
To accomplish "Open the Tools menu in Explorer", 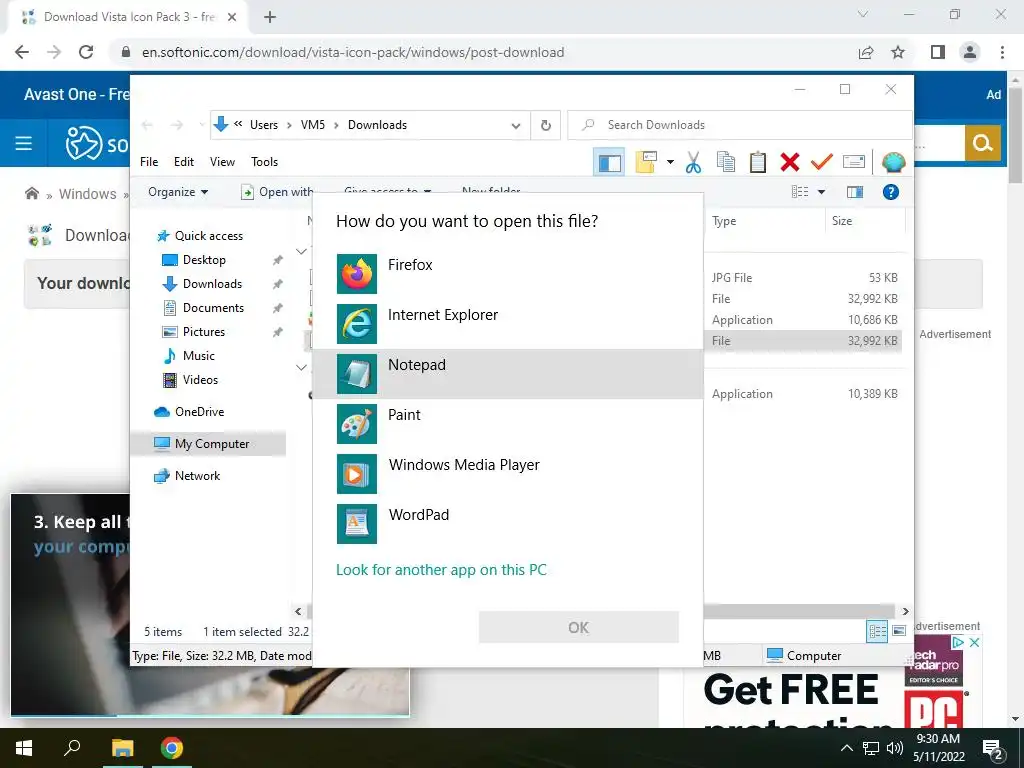I will pos(264,162).
